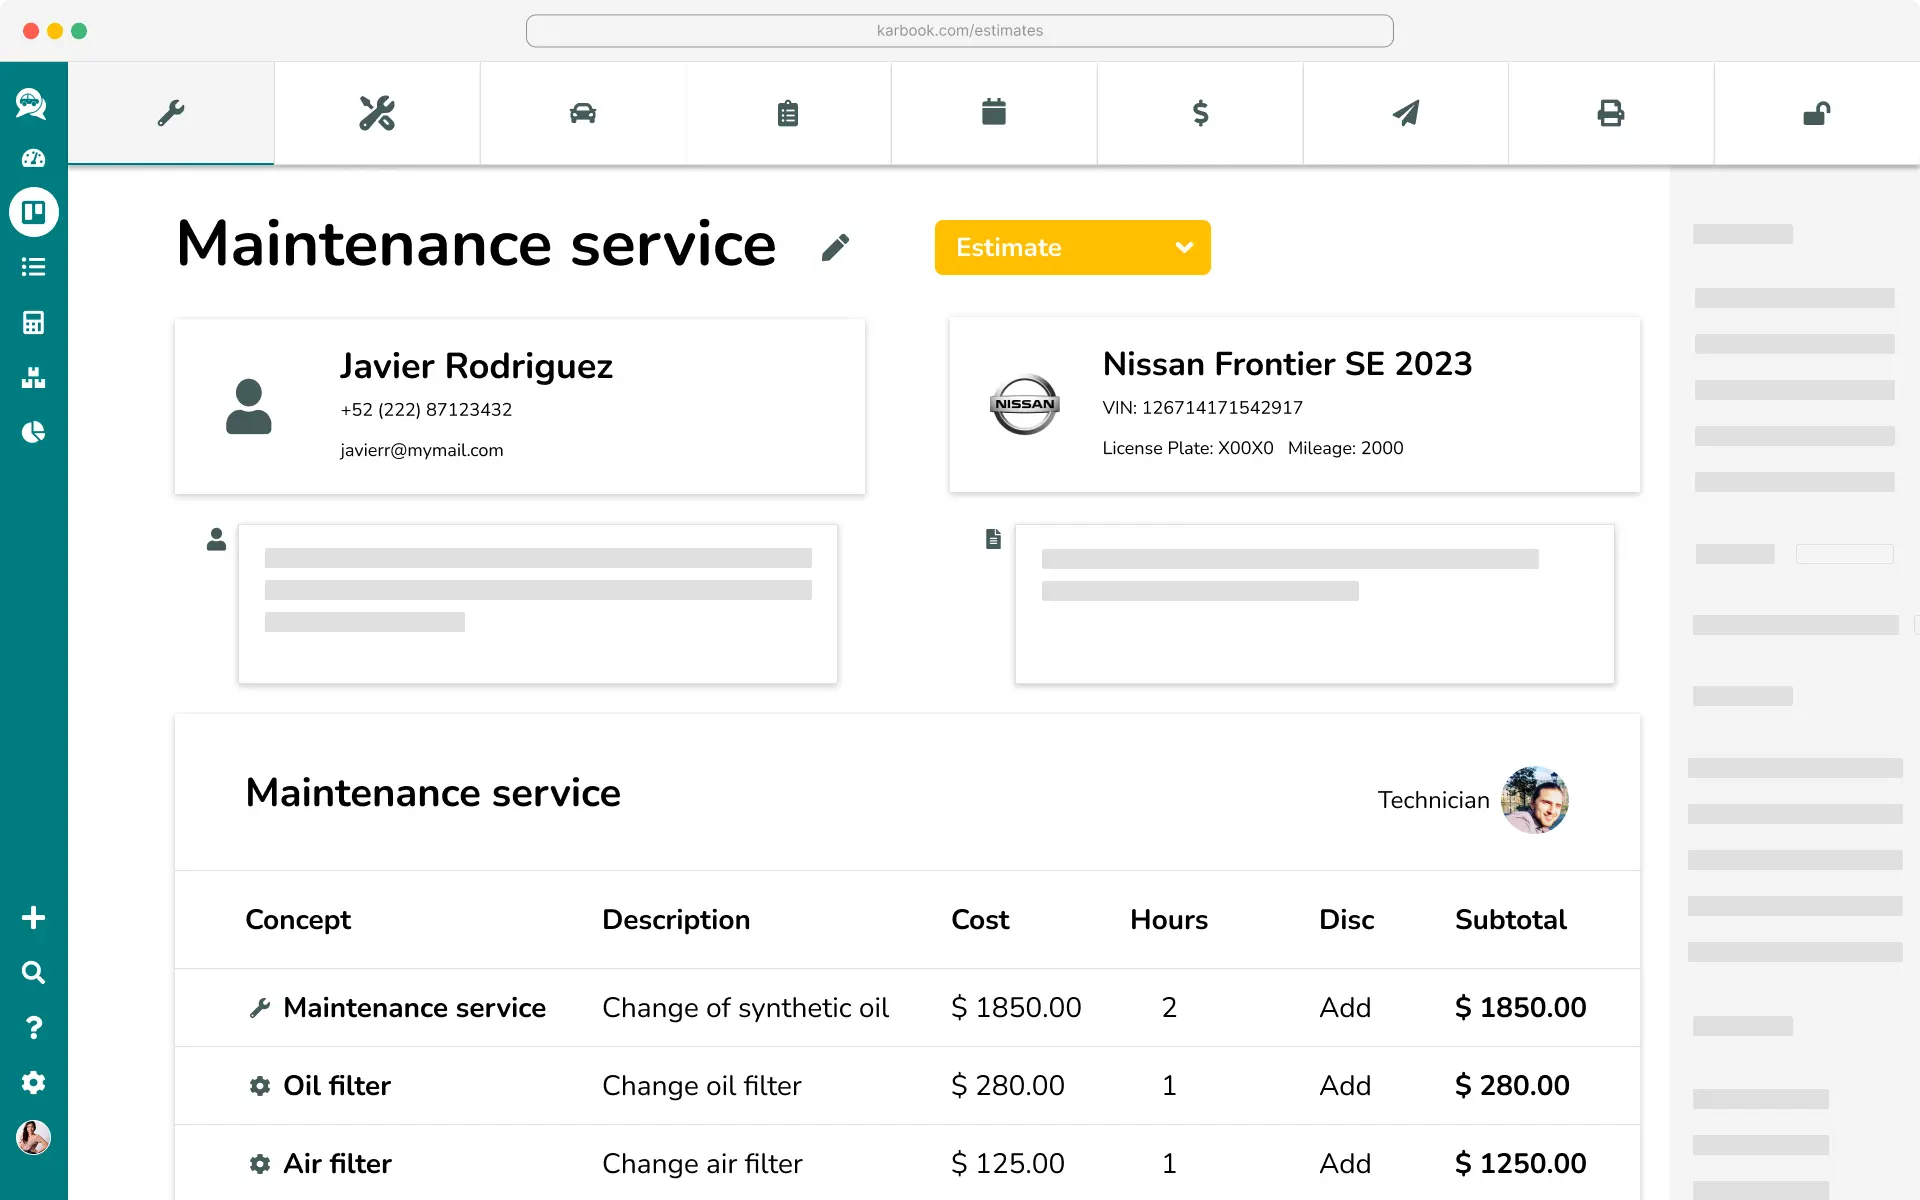Click the printer icon
Screen dimensions: 1920x1200
[x=1611, y=113]
